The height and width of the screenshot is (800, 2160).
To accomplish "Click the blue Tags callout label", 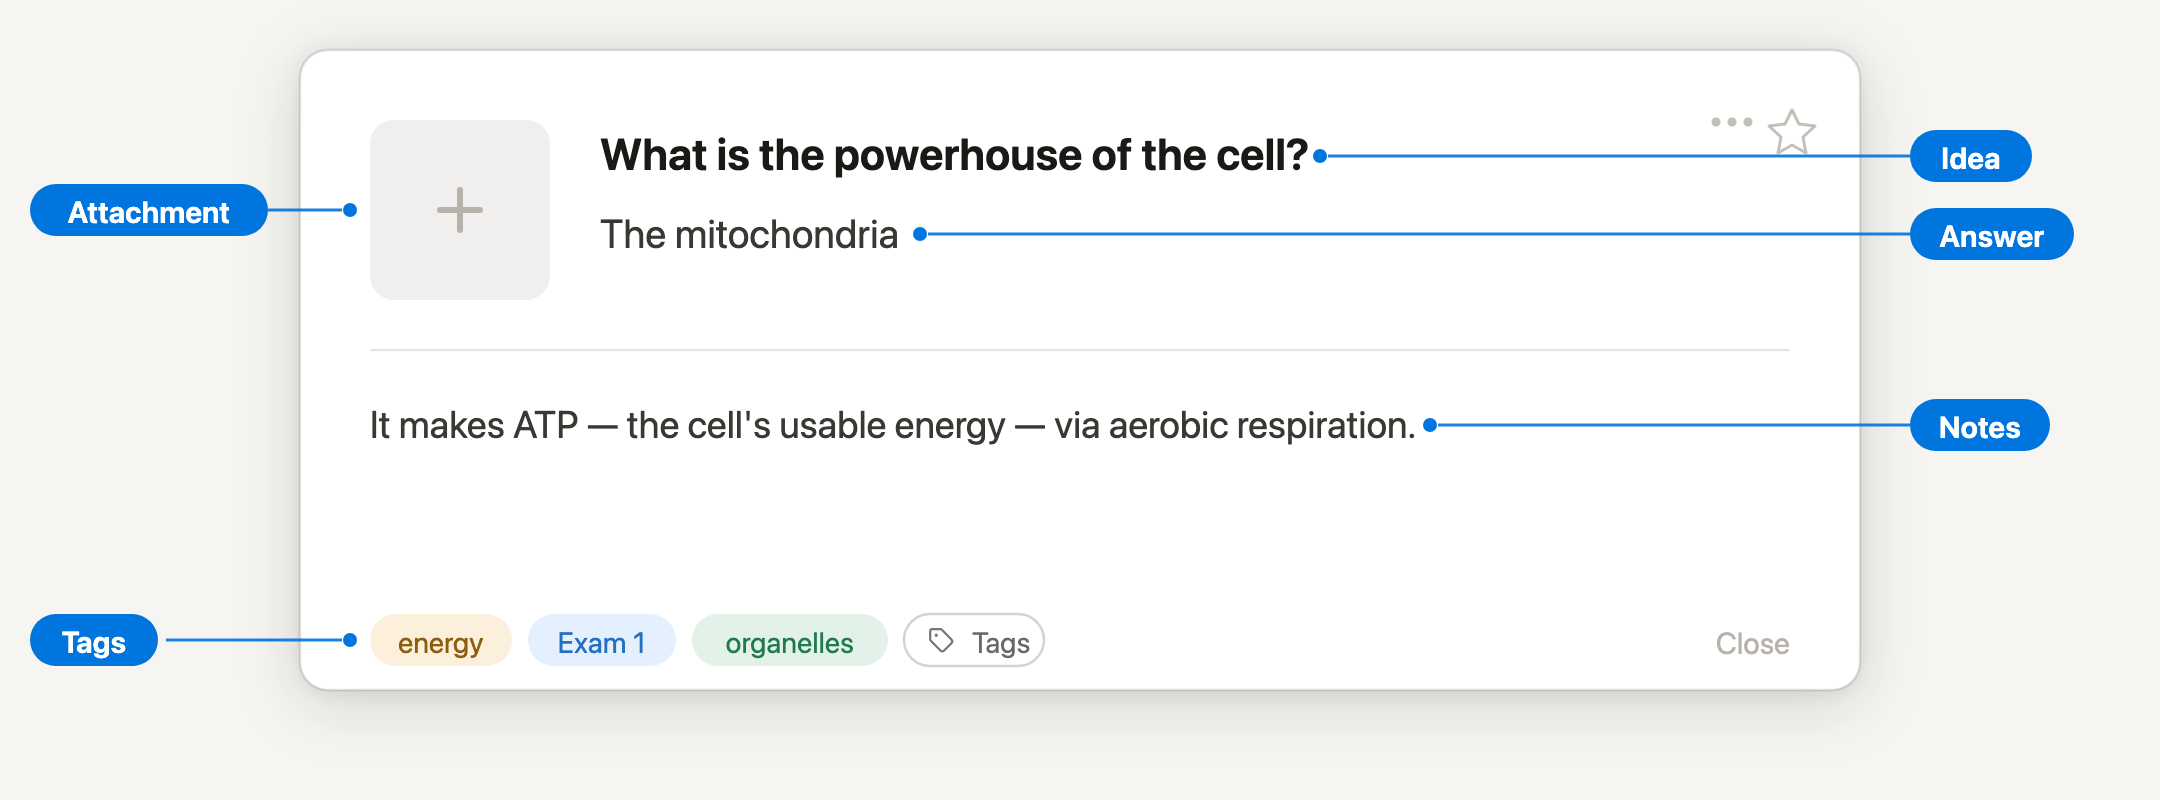I will coord(94,640).
